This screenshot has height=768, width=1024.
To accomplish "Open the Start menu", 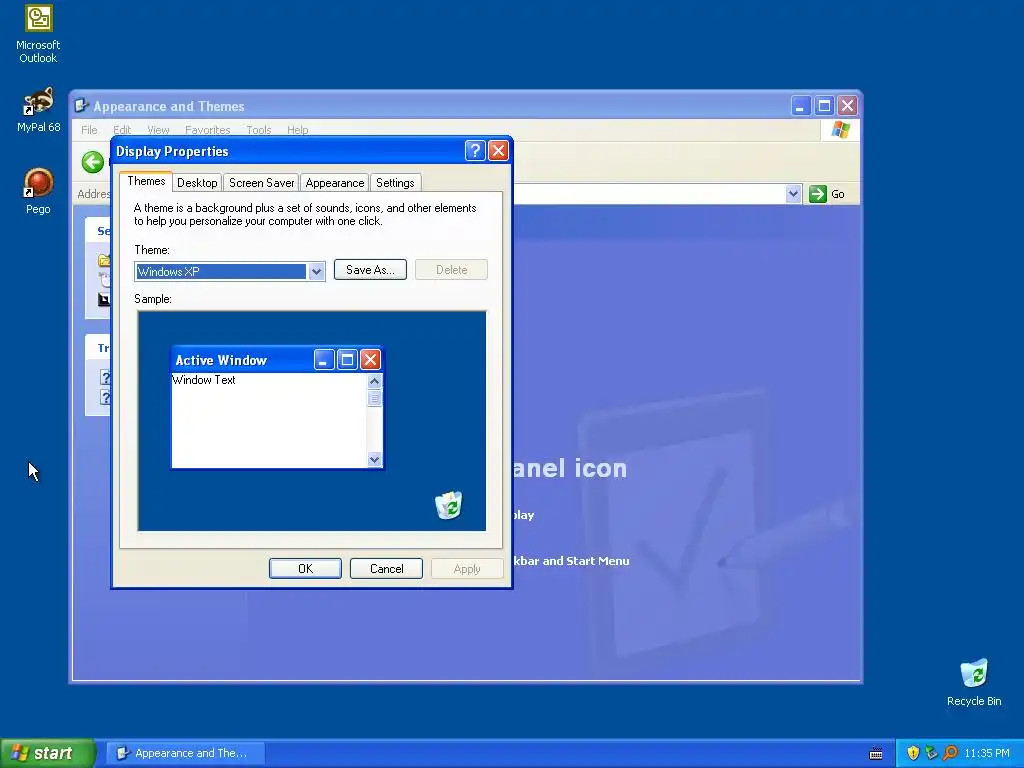I will (x=47, y=753).
